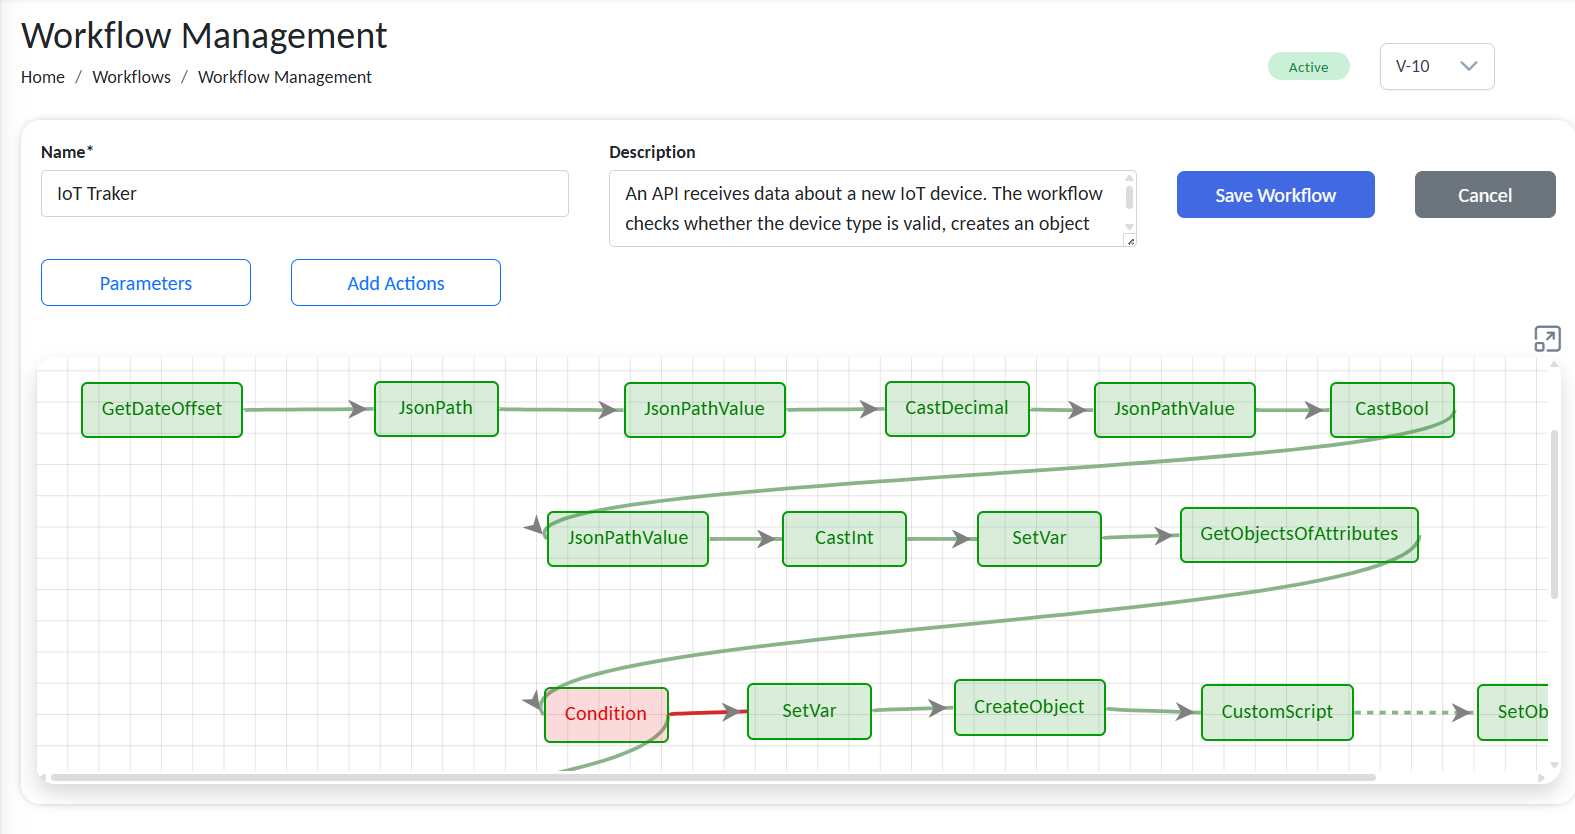Screen dimensions: 1575x834
Task: Select the CreateObject node
Action: 1029,707
